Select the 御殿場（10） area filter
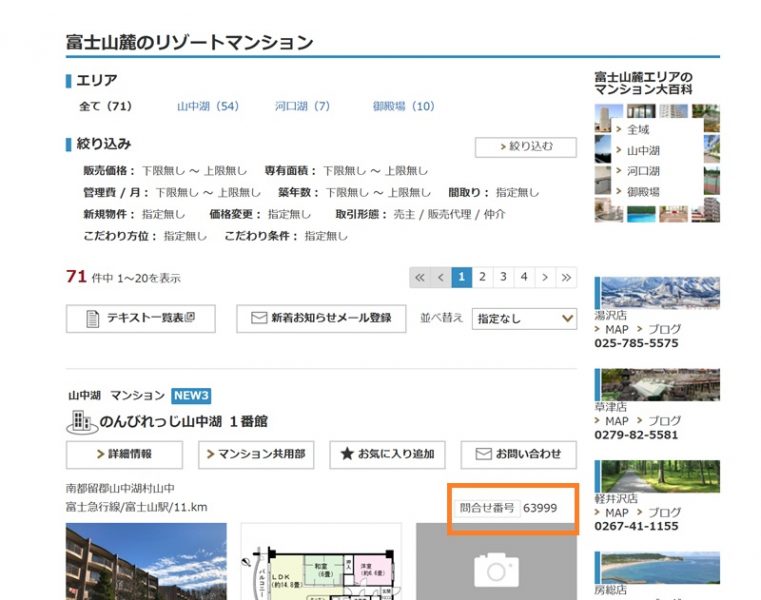 pyautogui.click(x=403, y=106)
